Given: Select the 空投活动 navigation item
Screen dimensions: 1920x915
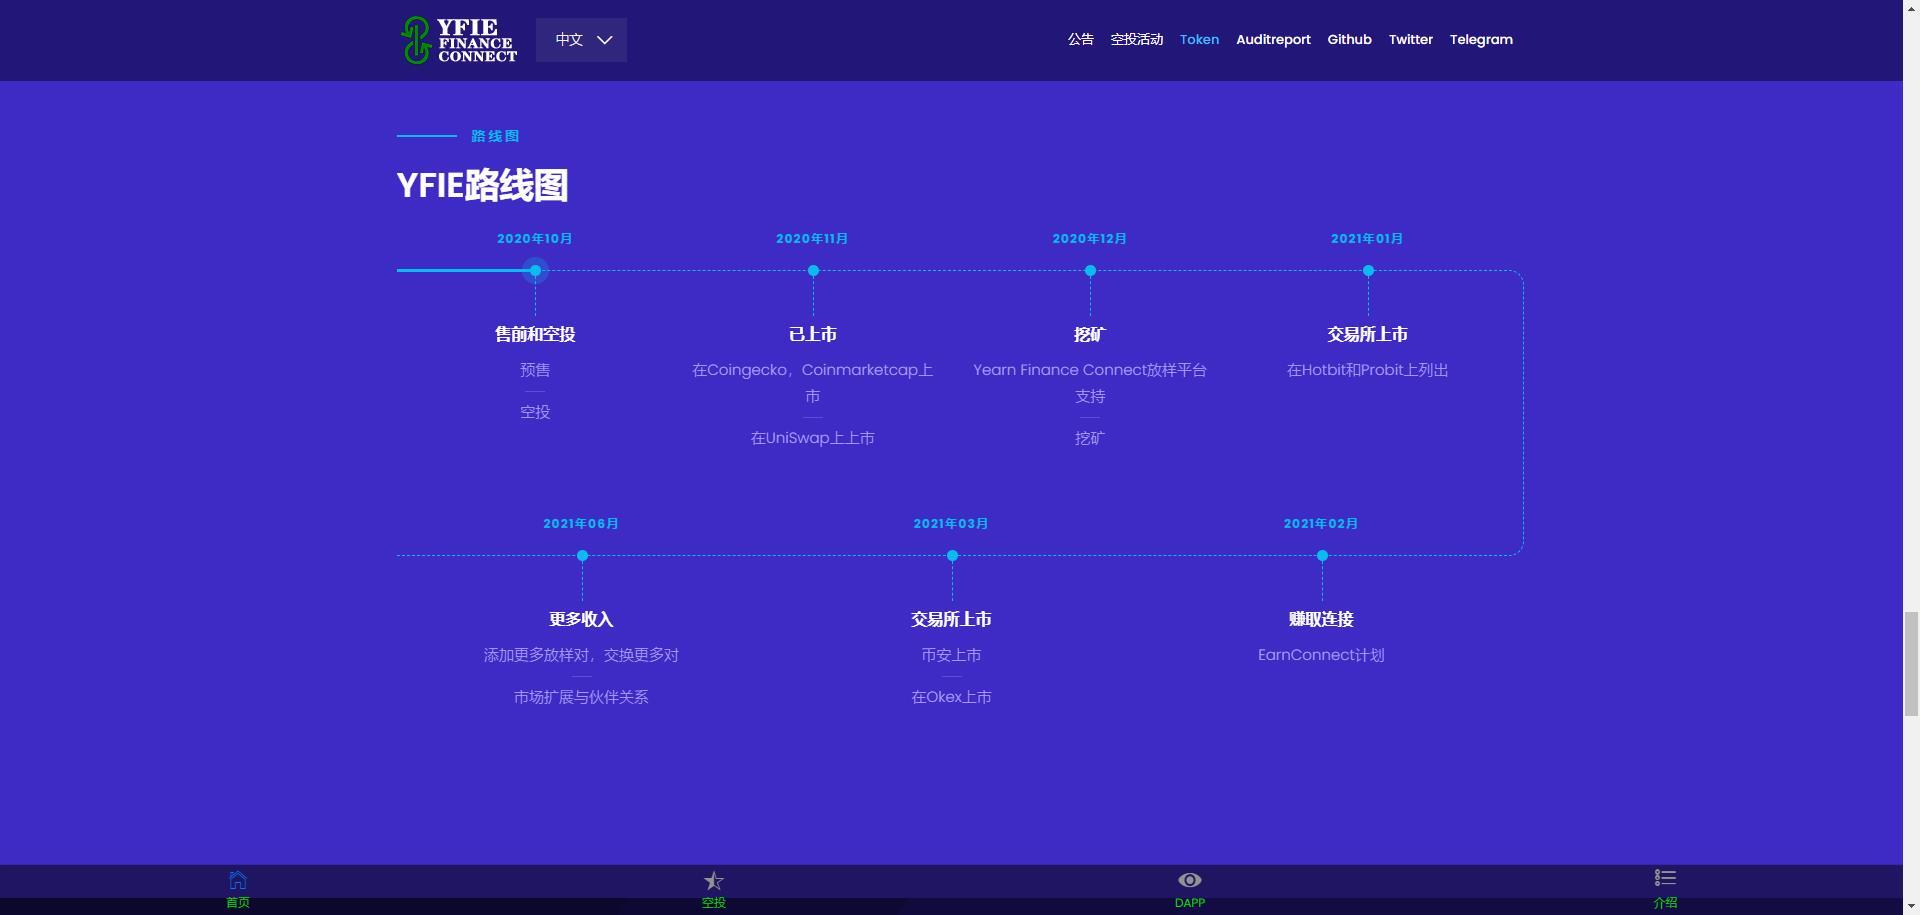Looking at the screenshot, I should pyautogui.click(x=1136, y=39).
